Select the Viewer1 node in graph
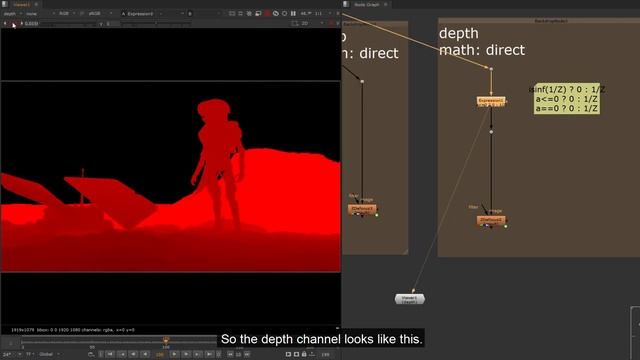Image resolution: width=640 pixels, height=360 pixels. coord(410,299)
